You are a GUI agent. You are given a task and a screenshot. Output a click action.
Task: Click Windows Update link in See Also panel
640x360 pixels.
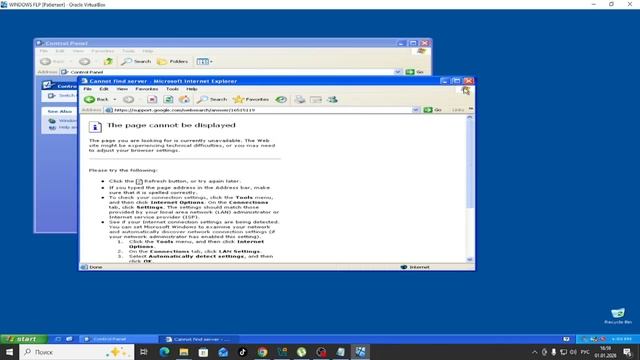[x=63, y=120]
